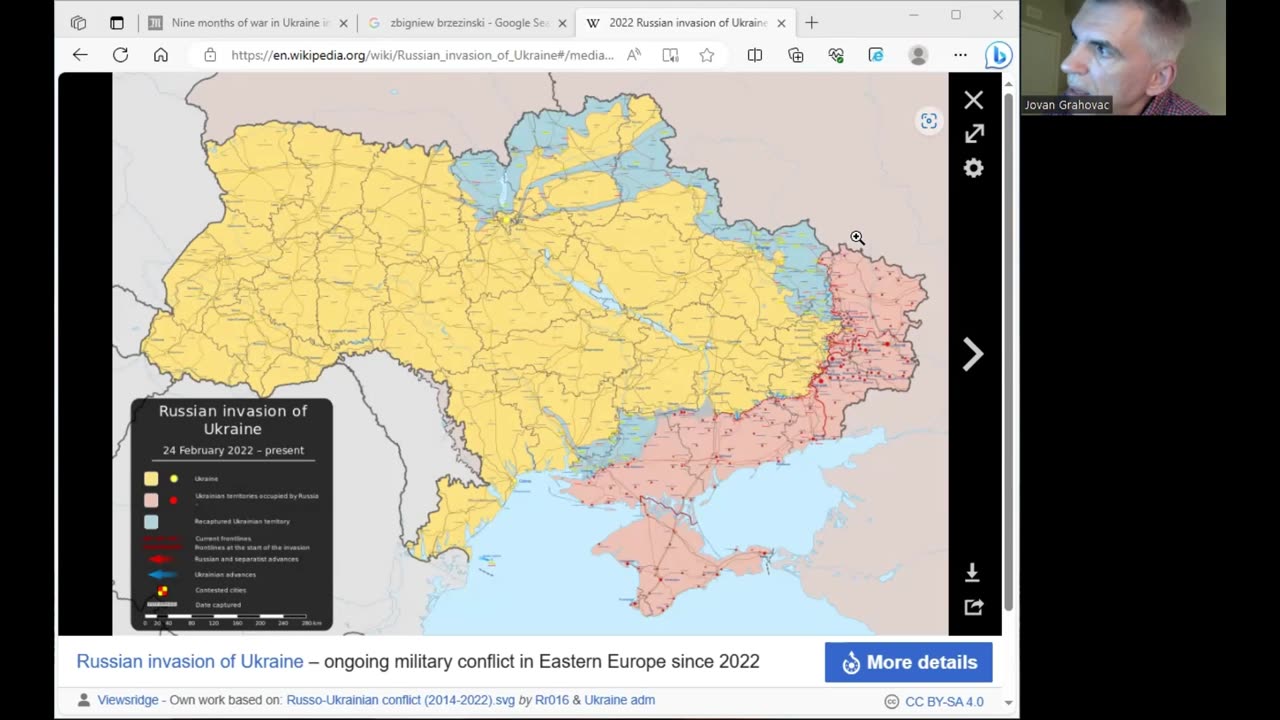Share or embed this file icon

click(973, 607)
